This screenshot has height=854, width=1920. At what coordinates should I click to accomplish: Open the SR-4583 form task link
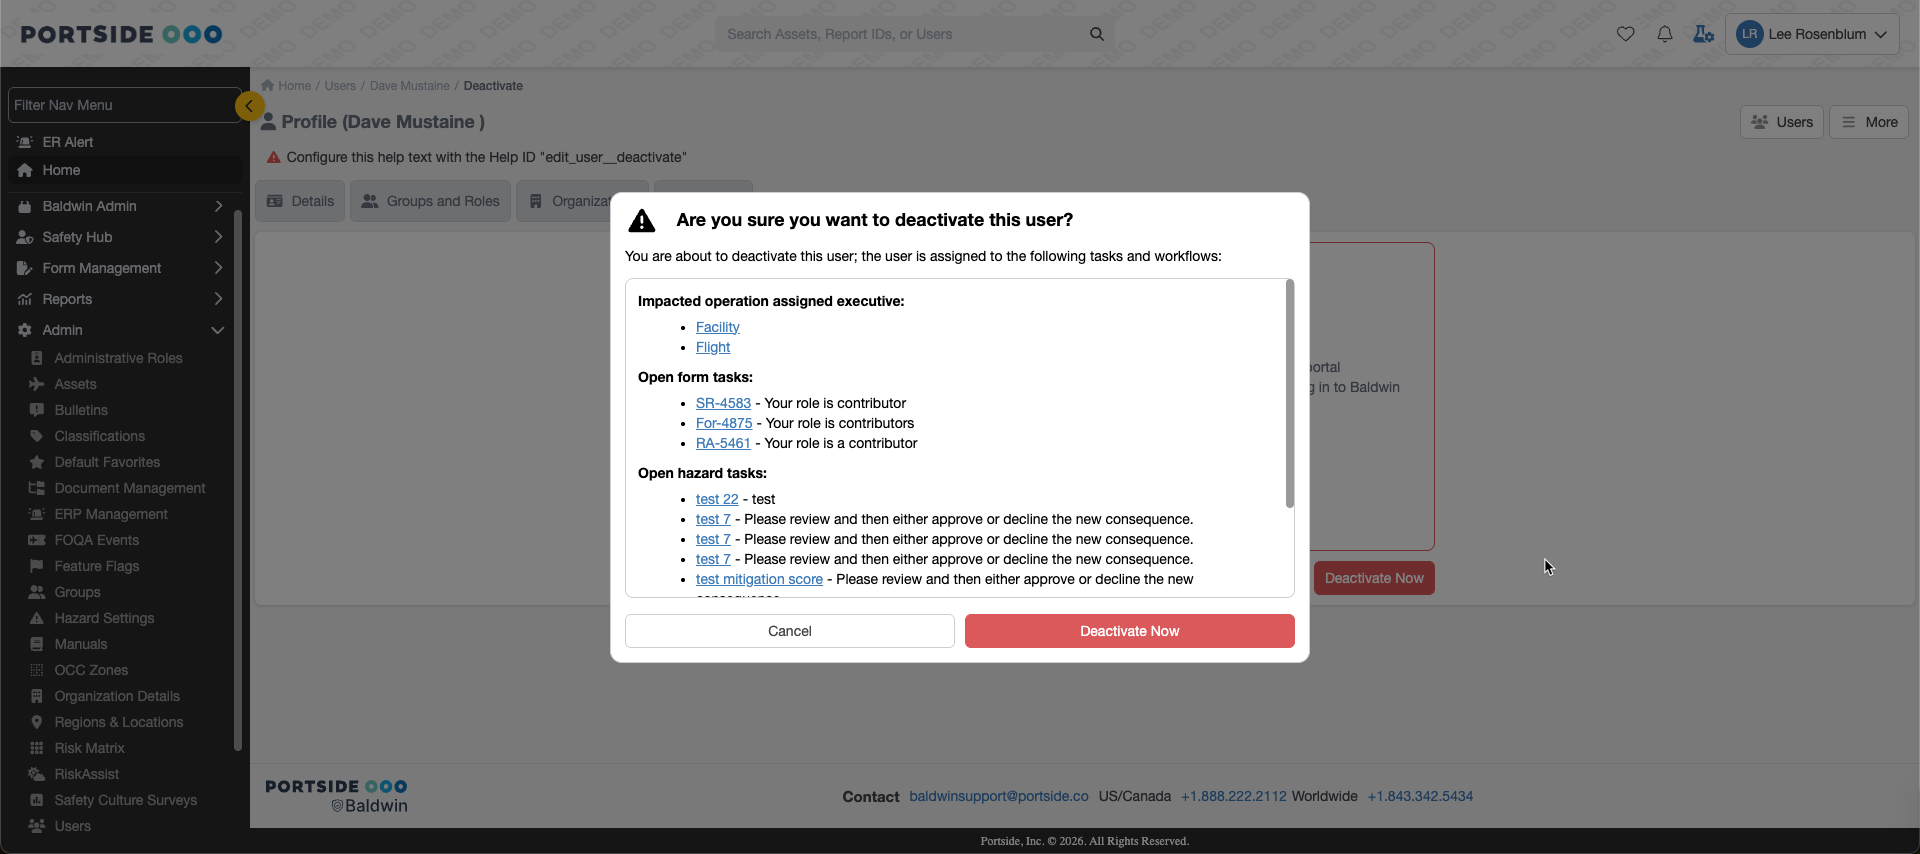click(x=723, y=403)
